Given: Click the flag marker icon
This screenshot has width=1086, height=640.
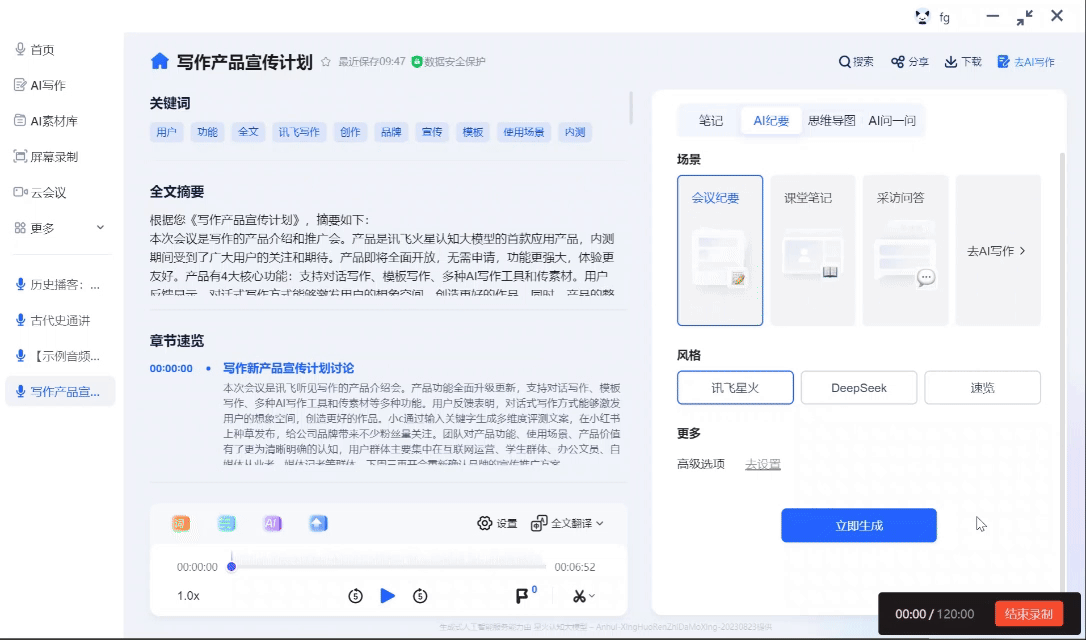Looking at the screenshot, I should pyautogui.click(x=524, y=595).
